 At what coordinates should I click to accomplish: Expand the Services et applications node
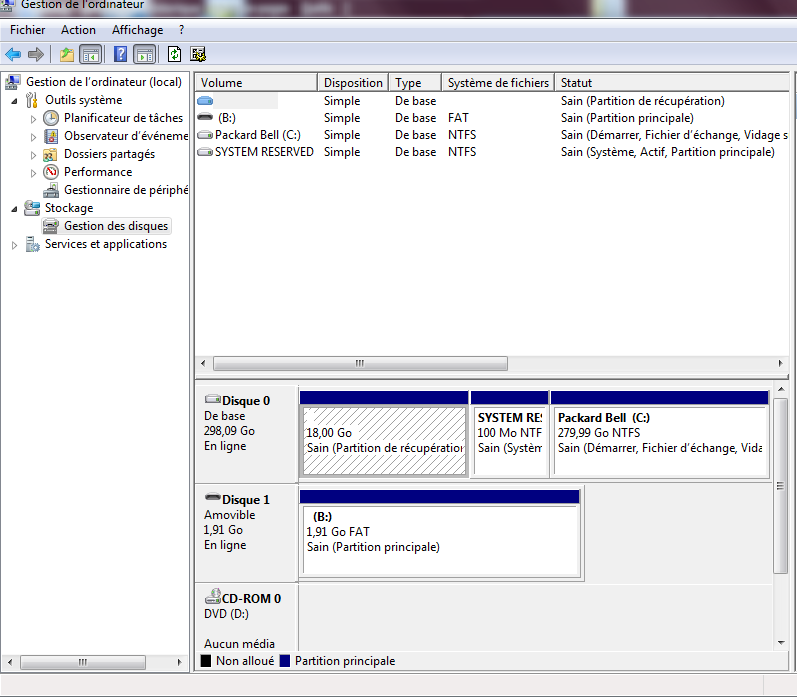15,245
